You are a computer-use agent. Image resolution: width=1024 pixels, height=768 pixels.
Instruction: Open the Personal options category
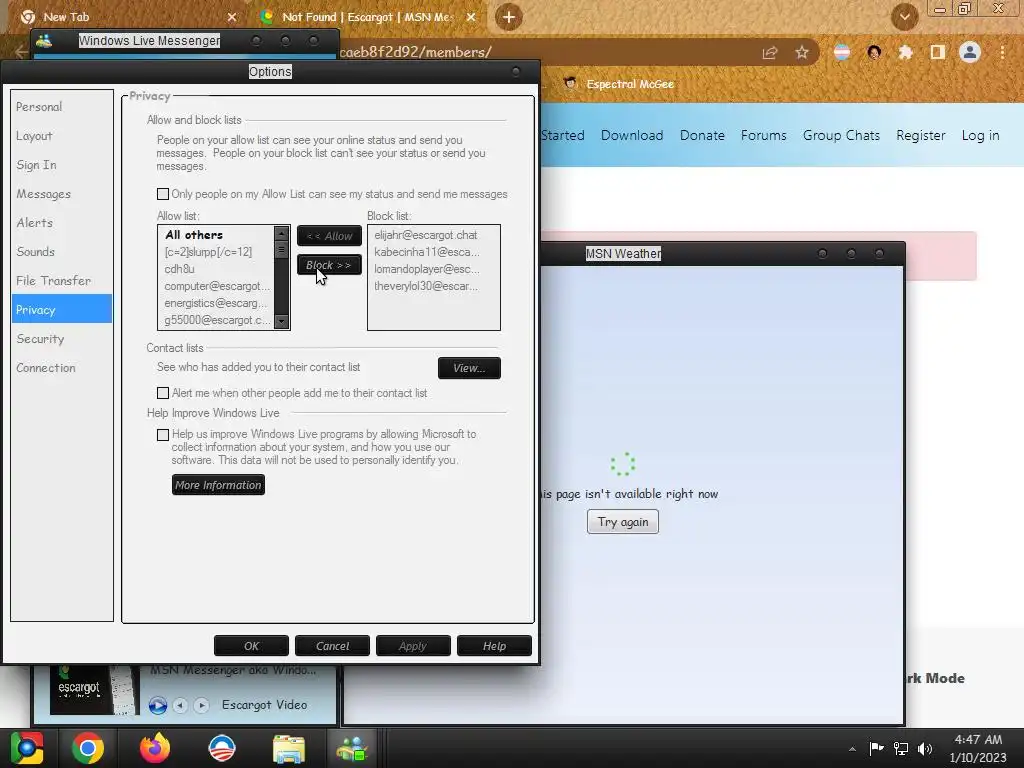pos(61,106)
